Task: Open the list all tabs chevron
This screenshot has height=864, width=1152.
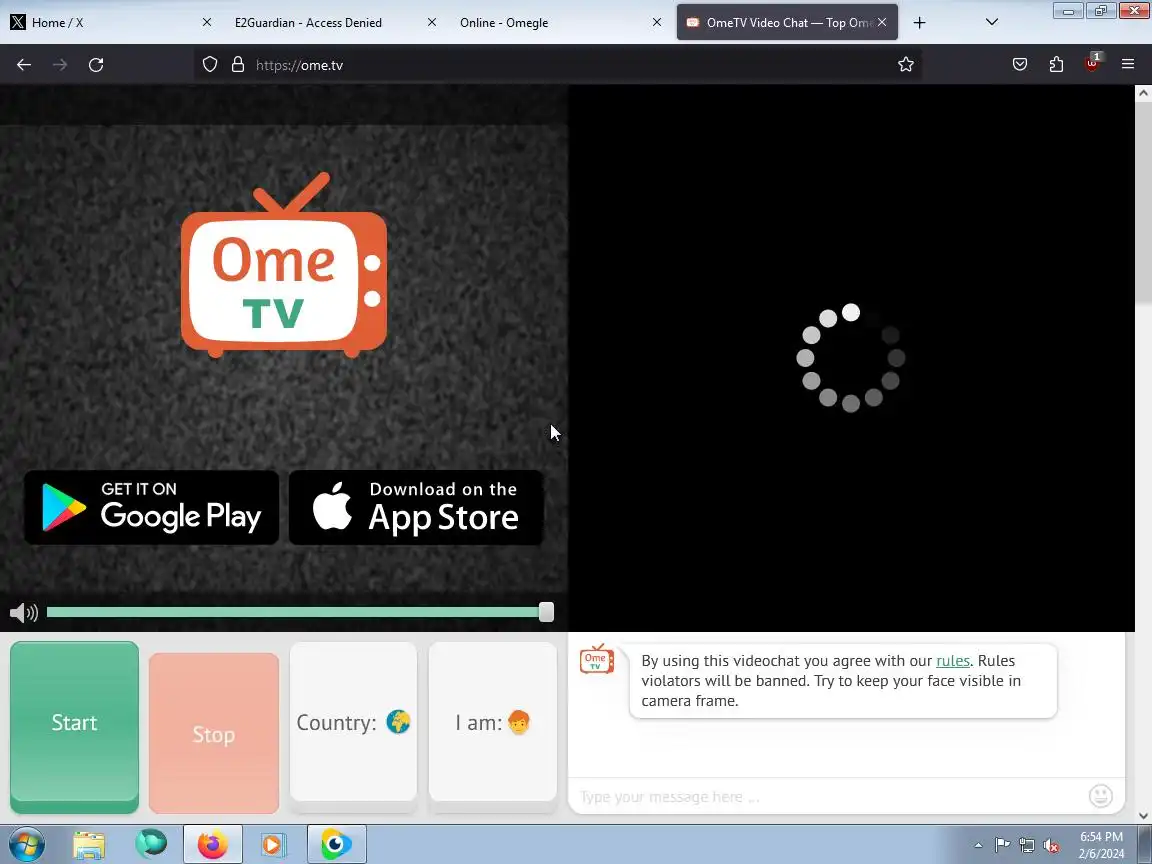Action: pos(991,22)
